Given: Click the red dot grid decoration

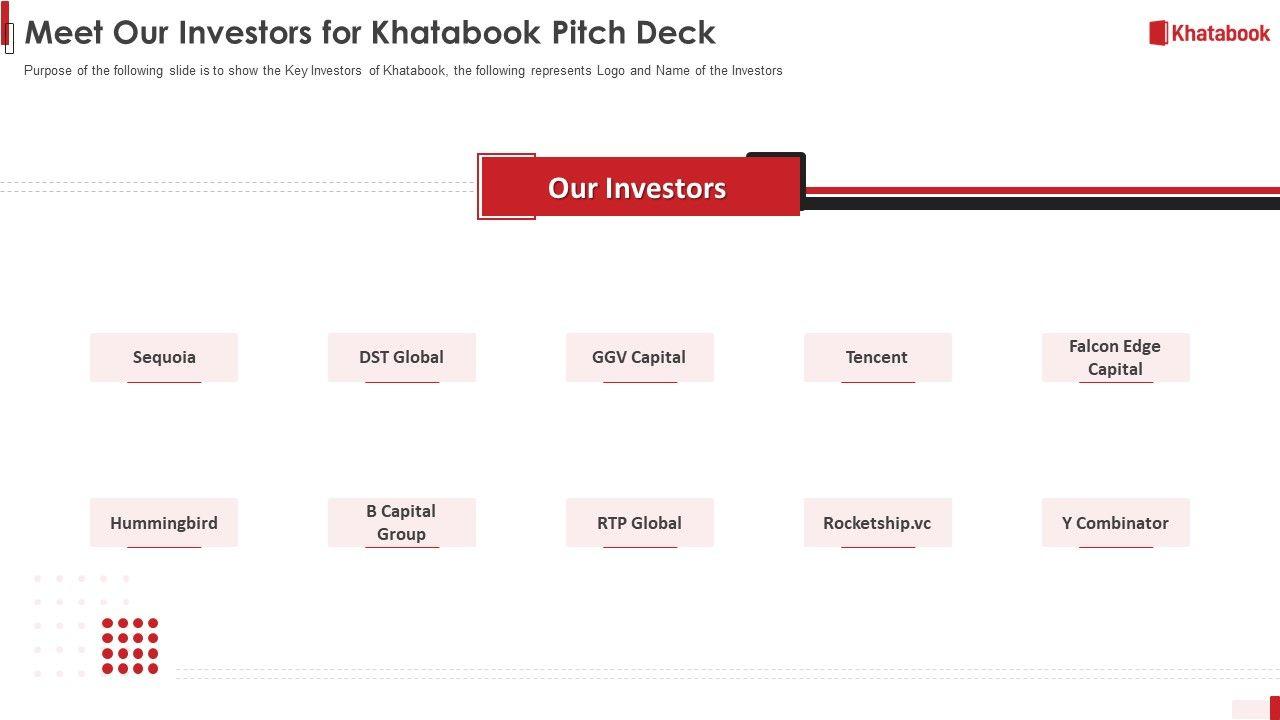Looking at the screenshot, I should (x=130, y=646).
